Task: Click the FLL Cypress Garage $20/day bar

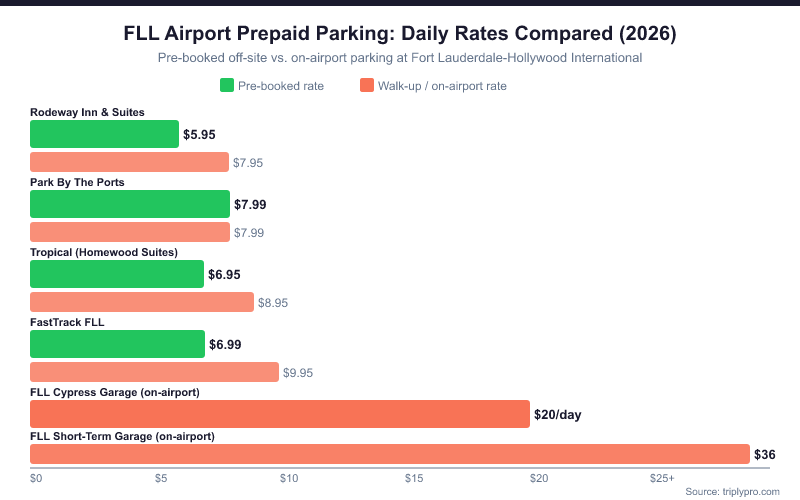Action: (x=280, y=414)
